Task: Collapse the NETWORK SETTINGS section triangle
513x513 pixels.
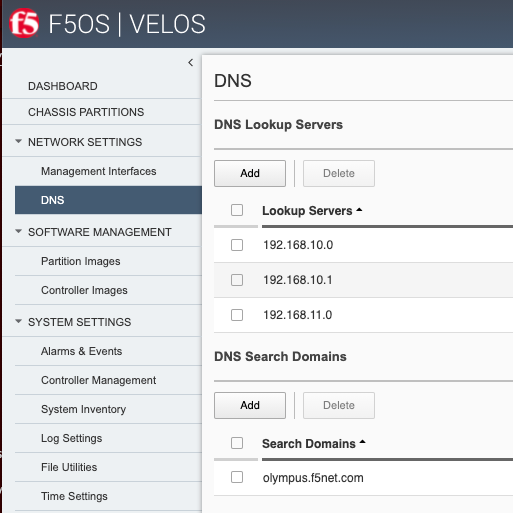Action: (19, 141)
